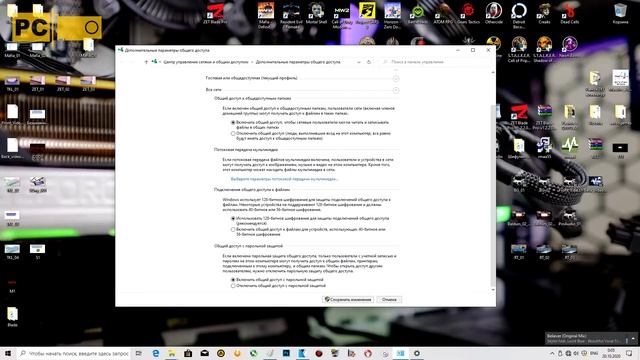Click the window's vertical scrollbar thumb
Screen dimensions: 640x360
tap(493, 195)
